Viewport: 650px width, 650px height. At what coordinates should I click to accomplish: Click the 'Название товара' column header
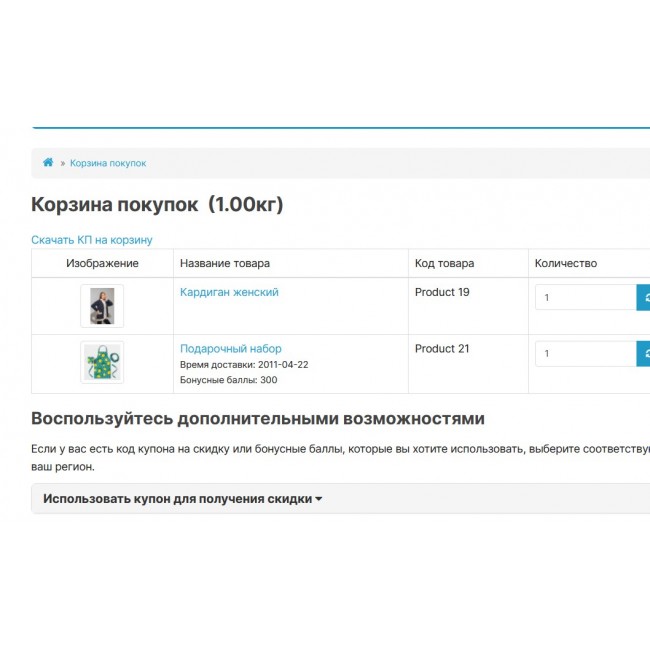225,263
